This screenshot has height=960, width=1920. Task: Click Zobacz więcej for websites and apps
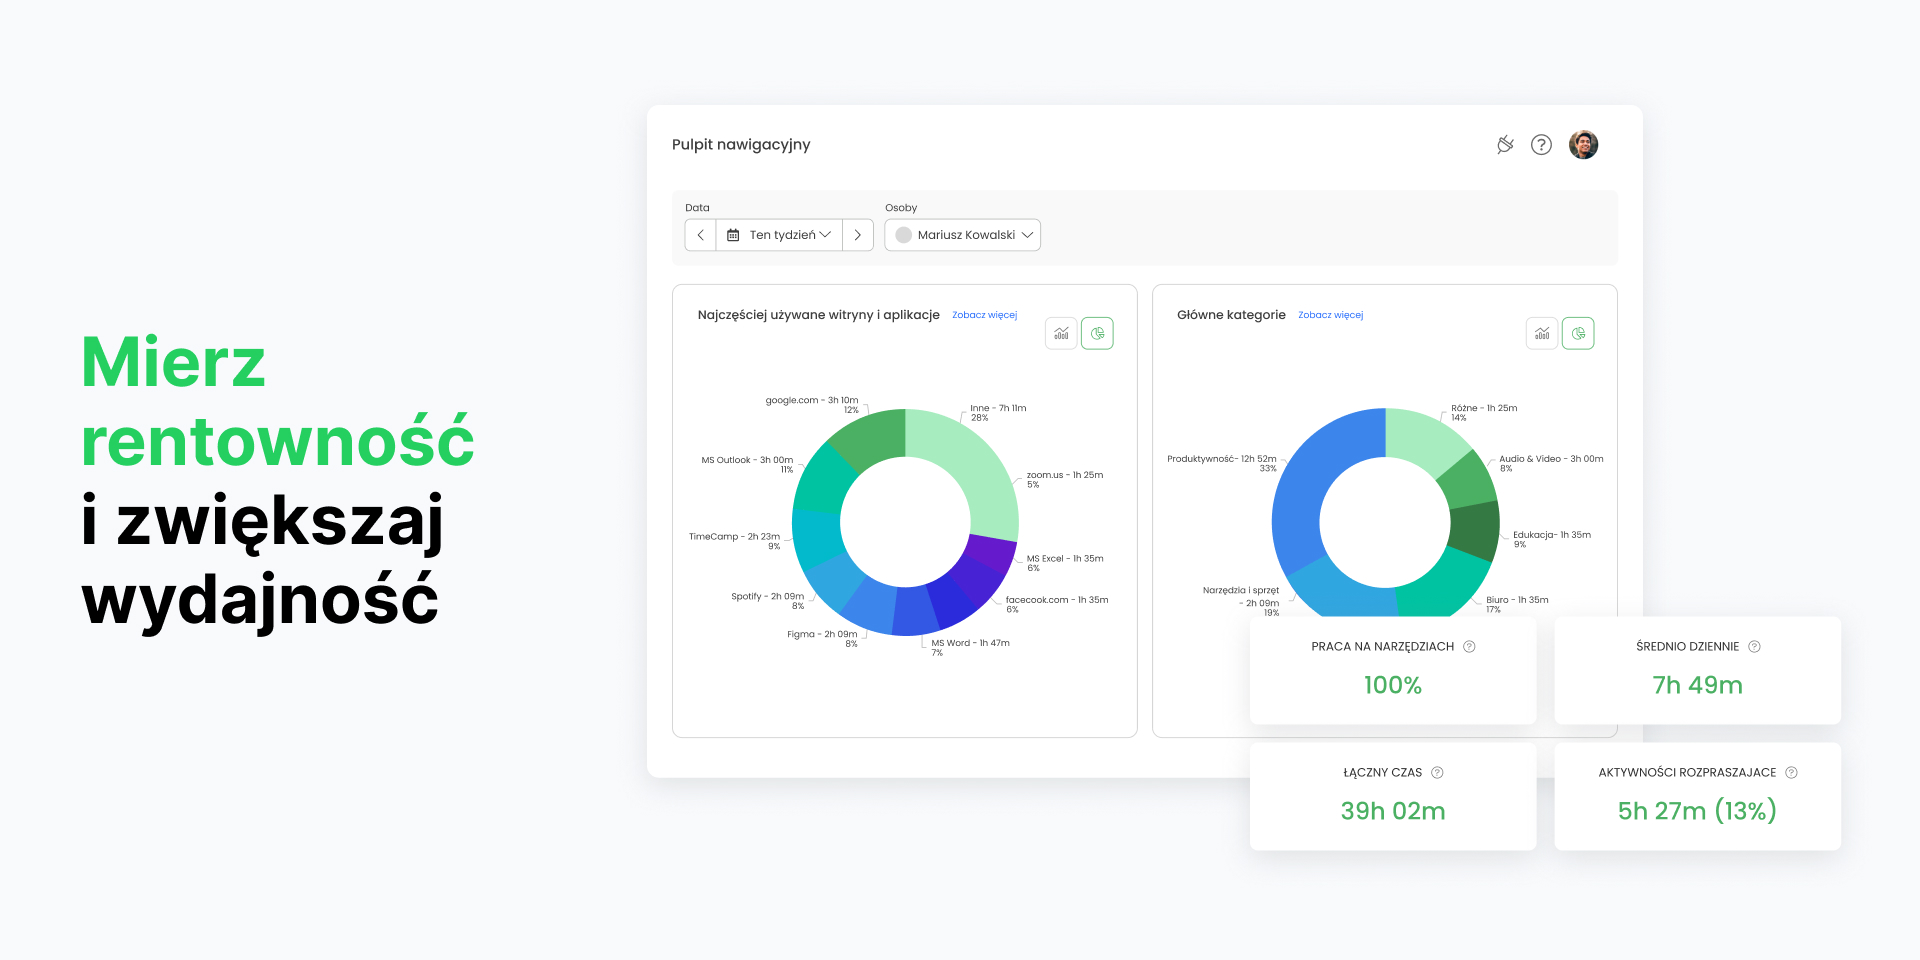[x=984, y=315]
